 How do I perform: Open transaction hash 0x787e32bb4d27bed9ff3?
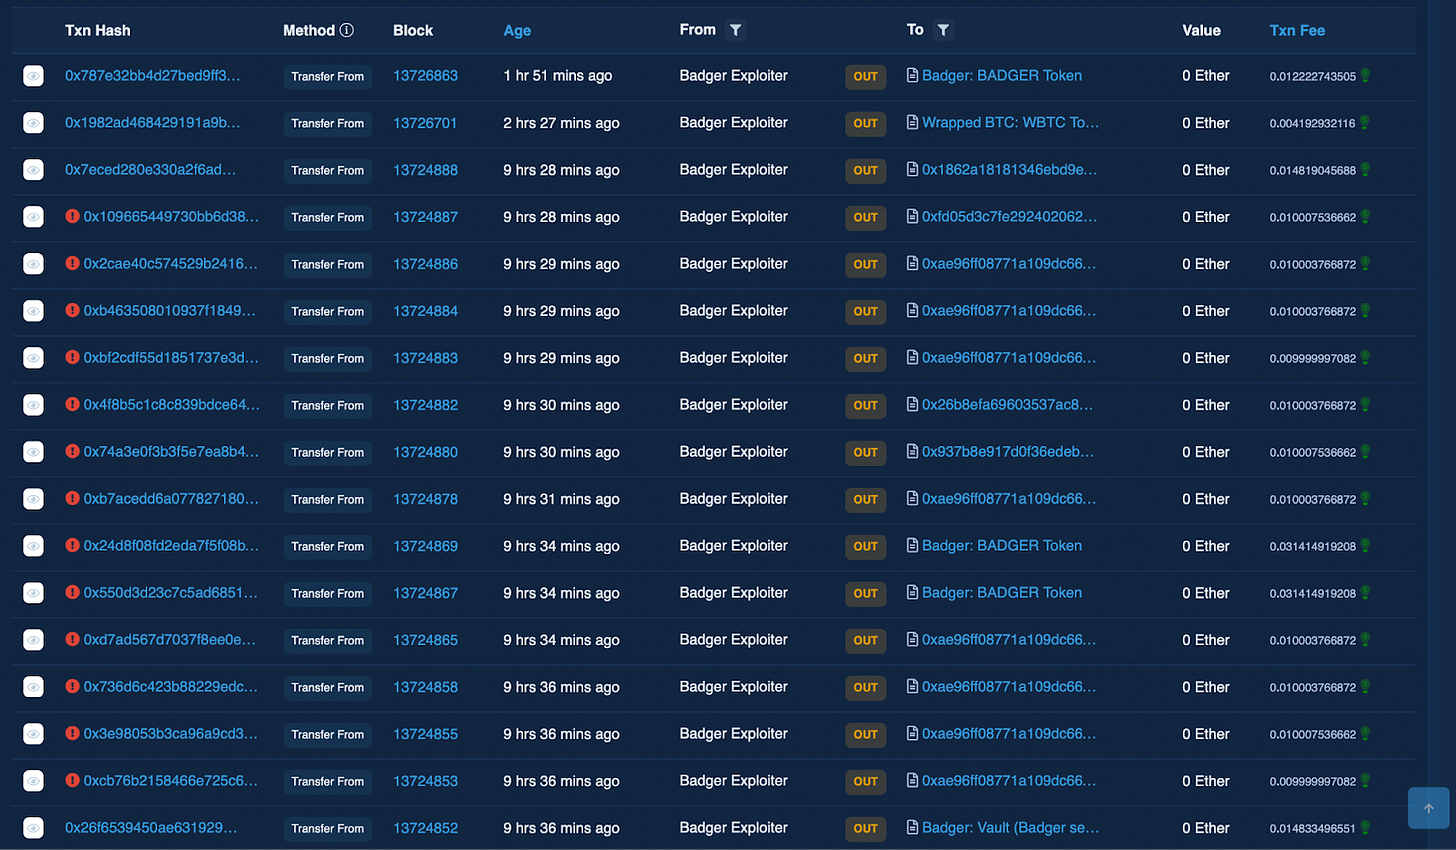152,76
